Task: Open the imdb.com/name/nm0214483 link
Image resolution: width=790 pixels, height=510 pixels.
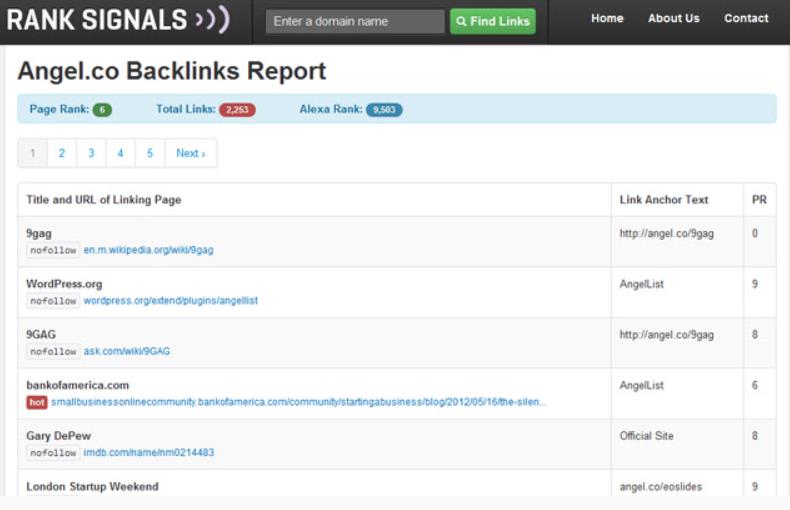Action: [x=149, y=453]
